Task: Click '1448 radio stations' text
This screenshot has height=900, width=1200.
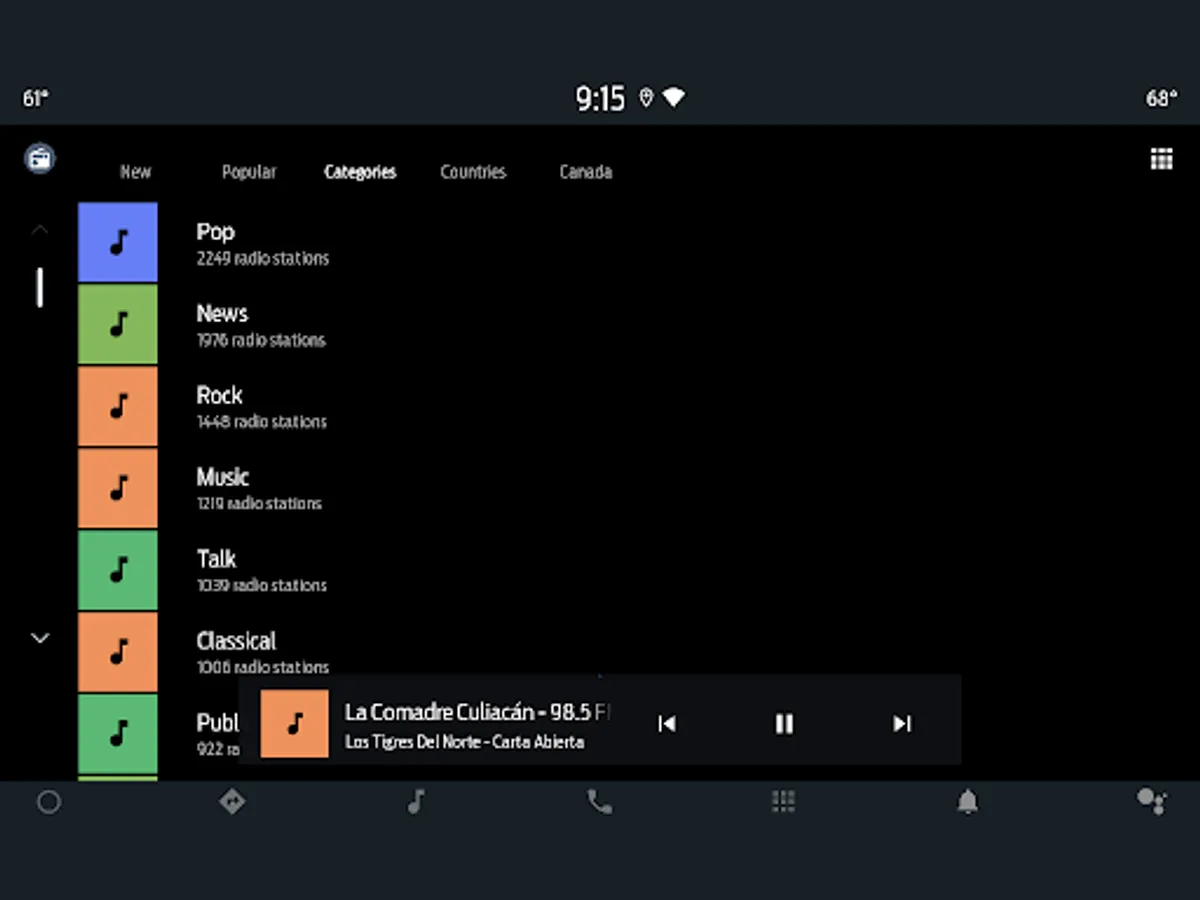Action: pos(261,423)
